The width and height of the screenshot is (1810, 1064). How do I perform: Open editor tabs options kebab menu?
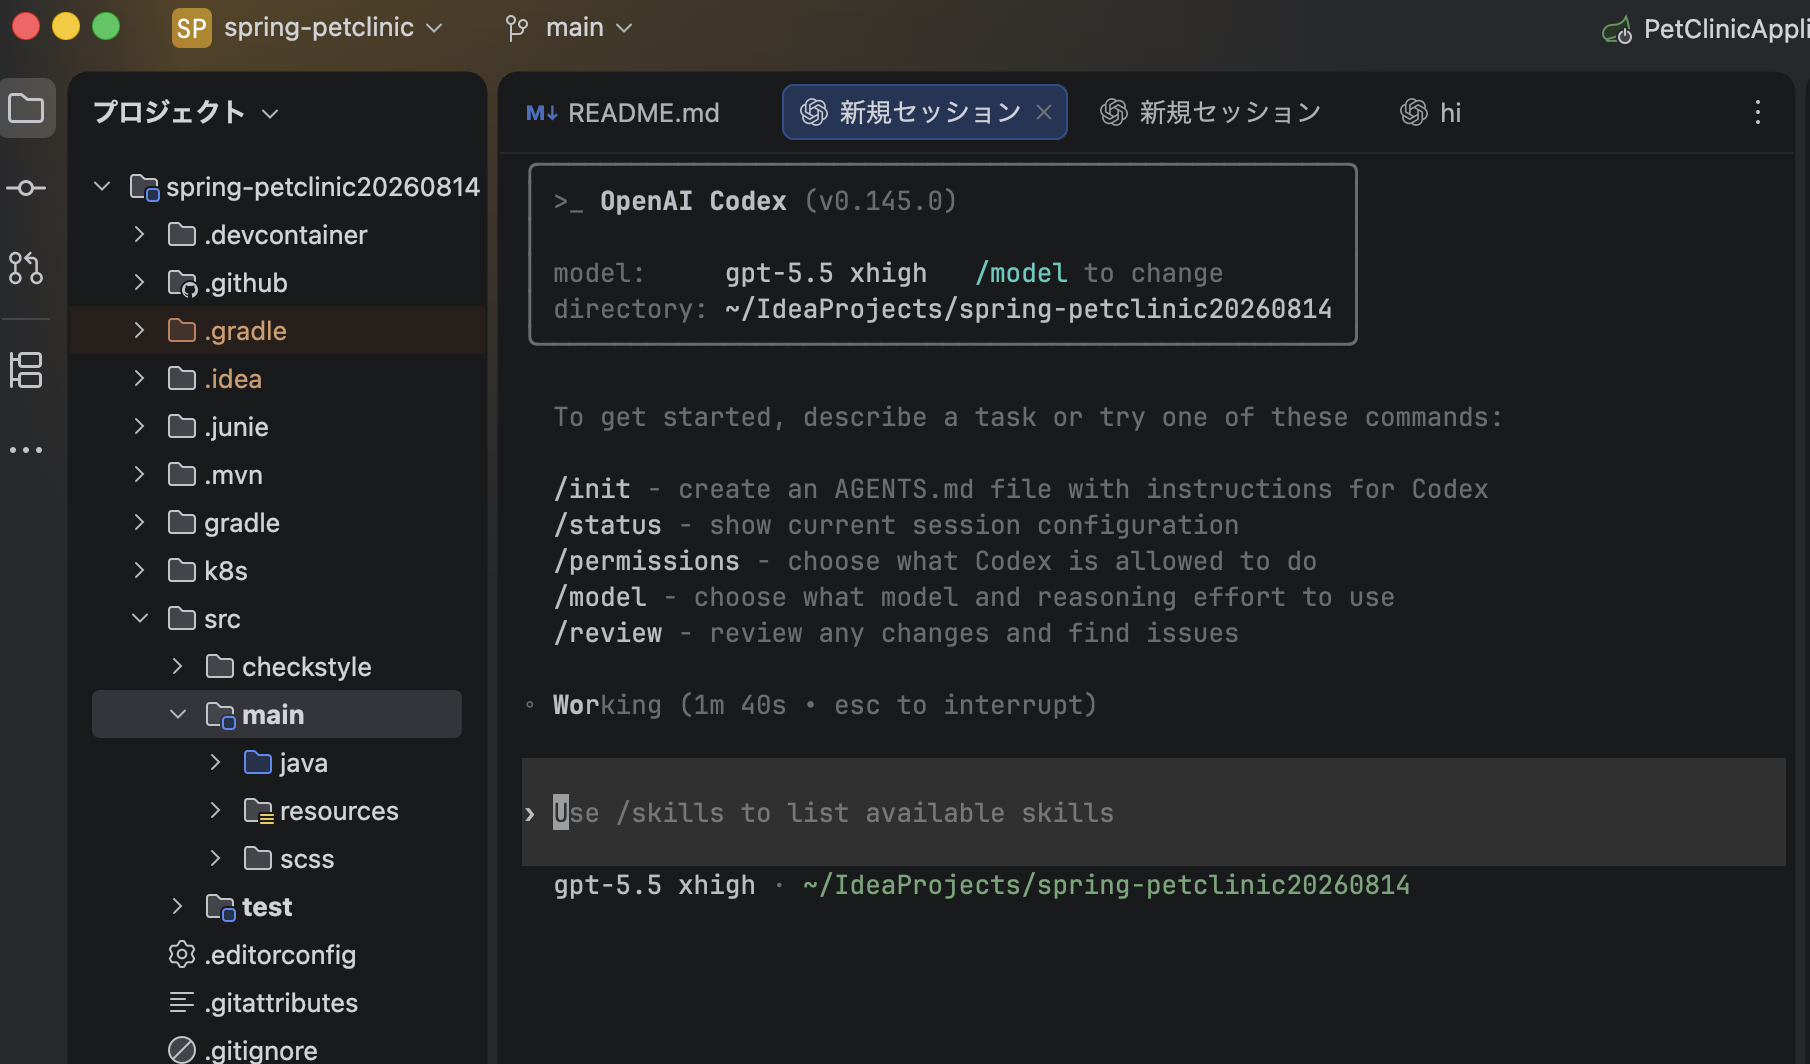pos(1757,112)
